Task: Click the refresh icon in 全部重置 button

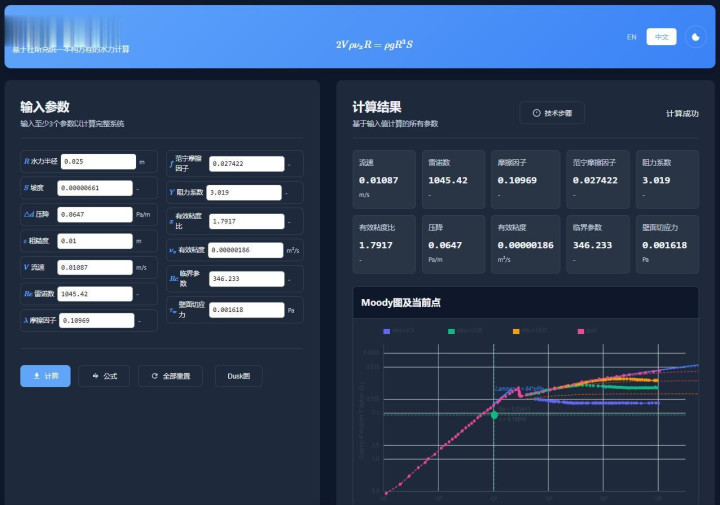Action: coord(155,376)
